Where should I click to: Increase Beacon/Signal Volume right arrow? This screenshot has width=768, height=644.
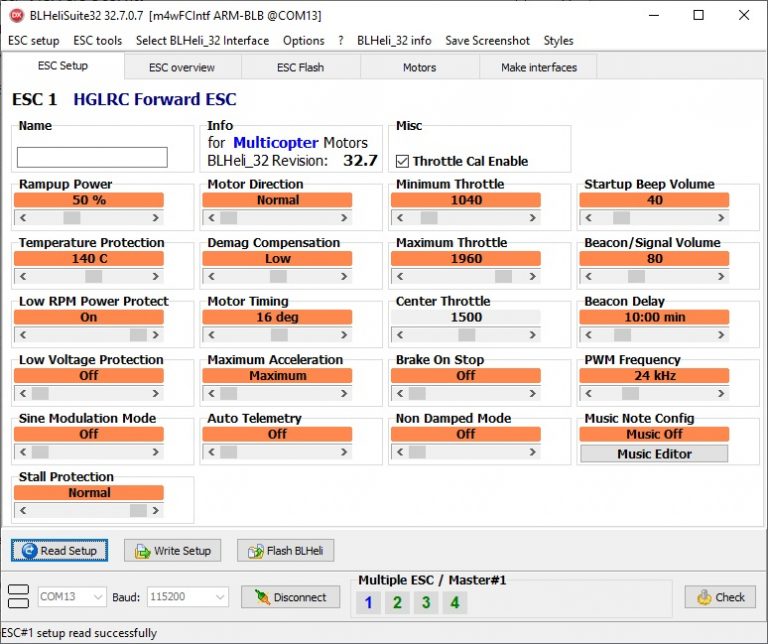721,276
